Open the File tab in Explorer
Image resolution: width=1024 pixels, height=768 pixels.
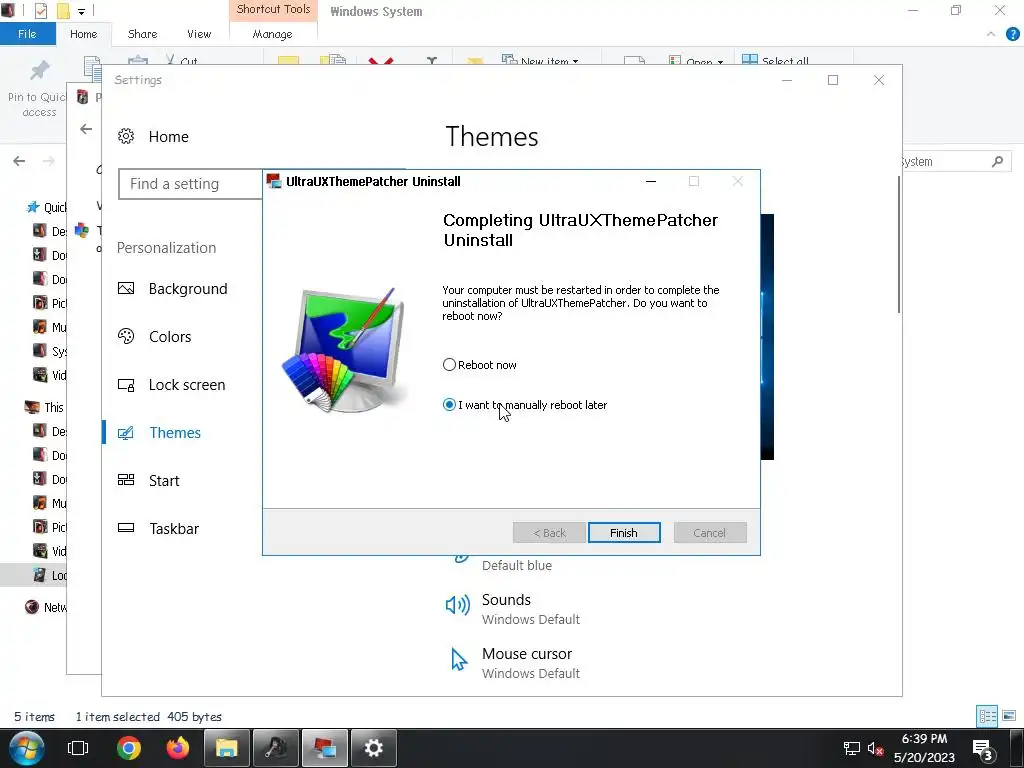click(x=27, y=34)
